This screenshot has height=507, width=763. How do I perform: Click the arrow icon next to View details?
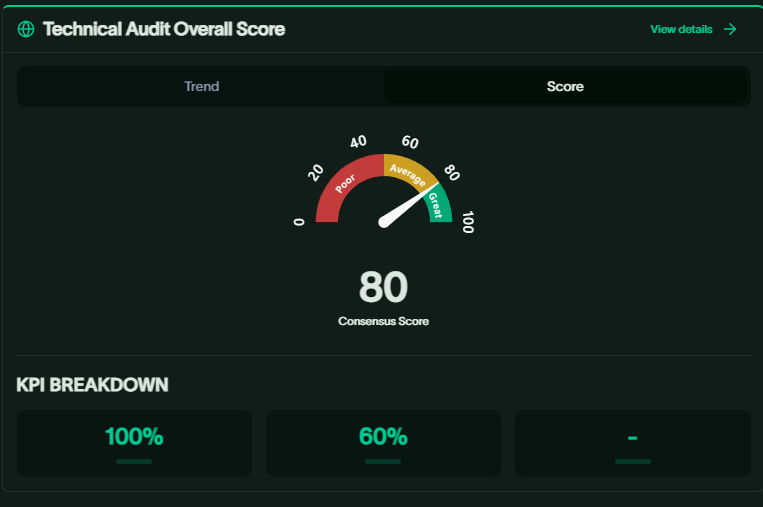[730, 29]
